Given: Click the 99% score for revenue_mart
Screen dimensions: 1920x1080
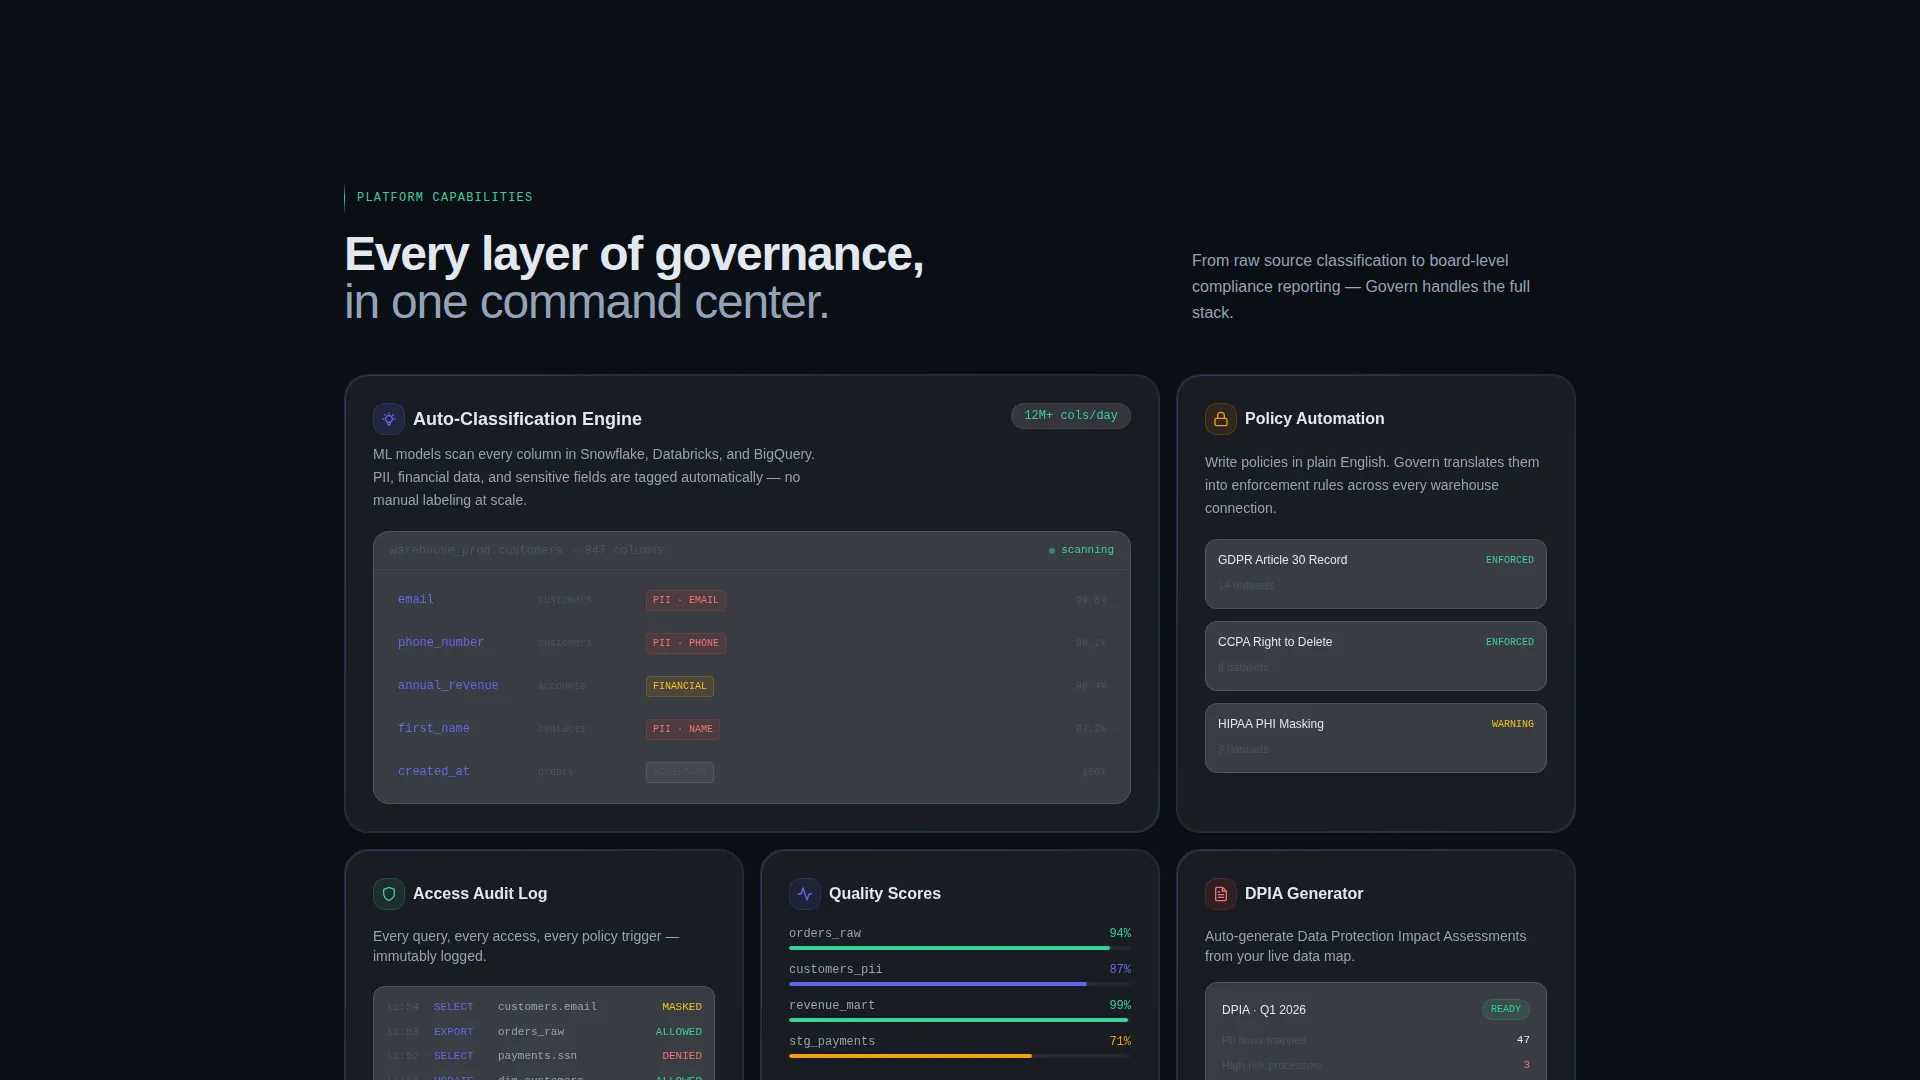Looking at the screenshot, I should pyautogui.click(x=1120, y=1006).
